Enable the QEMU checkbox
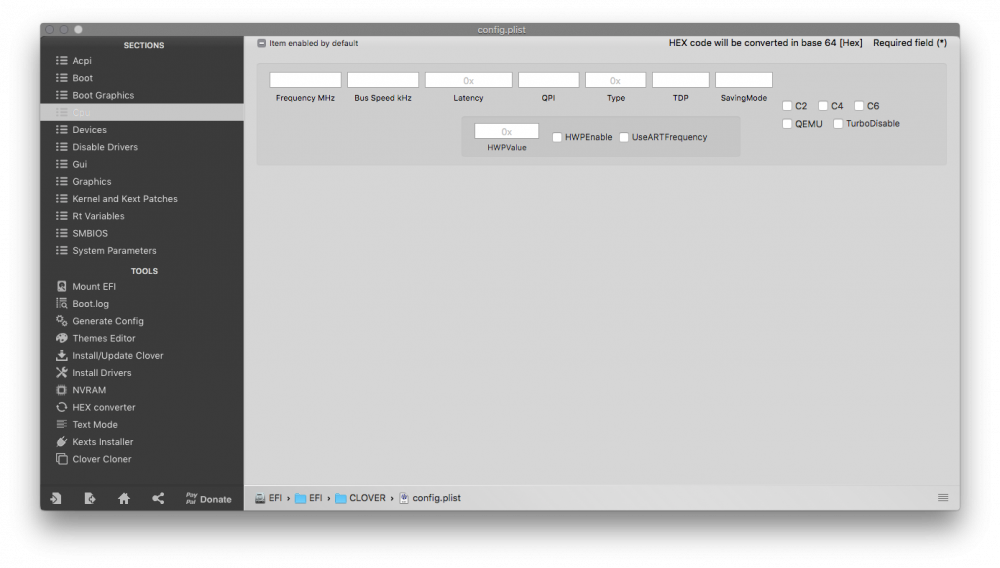Image resolution: width=1000 pixels, height=568 pixels. tap(787, 124)
